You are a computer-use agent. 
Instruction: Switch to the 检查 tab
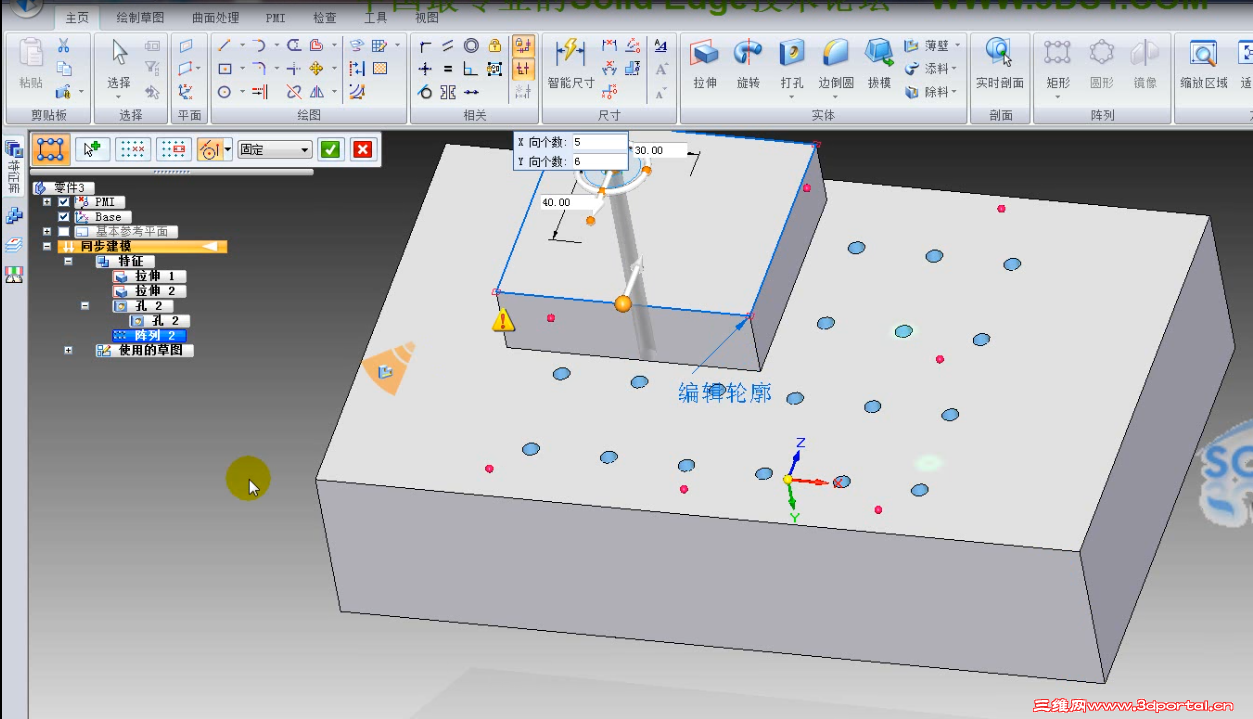pyautogui.click(x=325, y=18)
